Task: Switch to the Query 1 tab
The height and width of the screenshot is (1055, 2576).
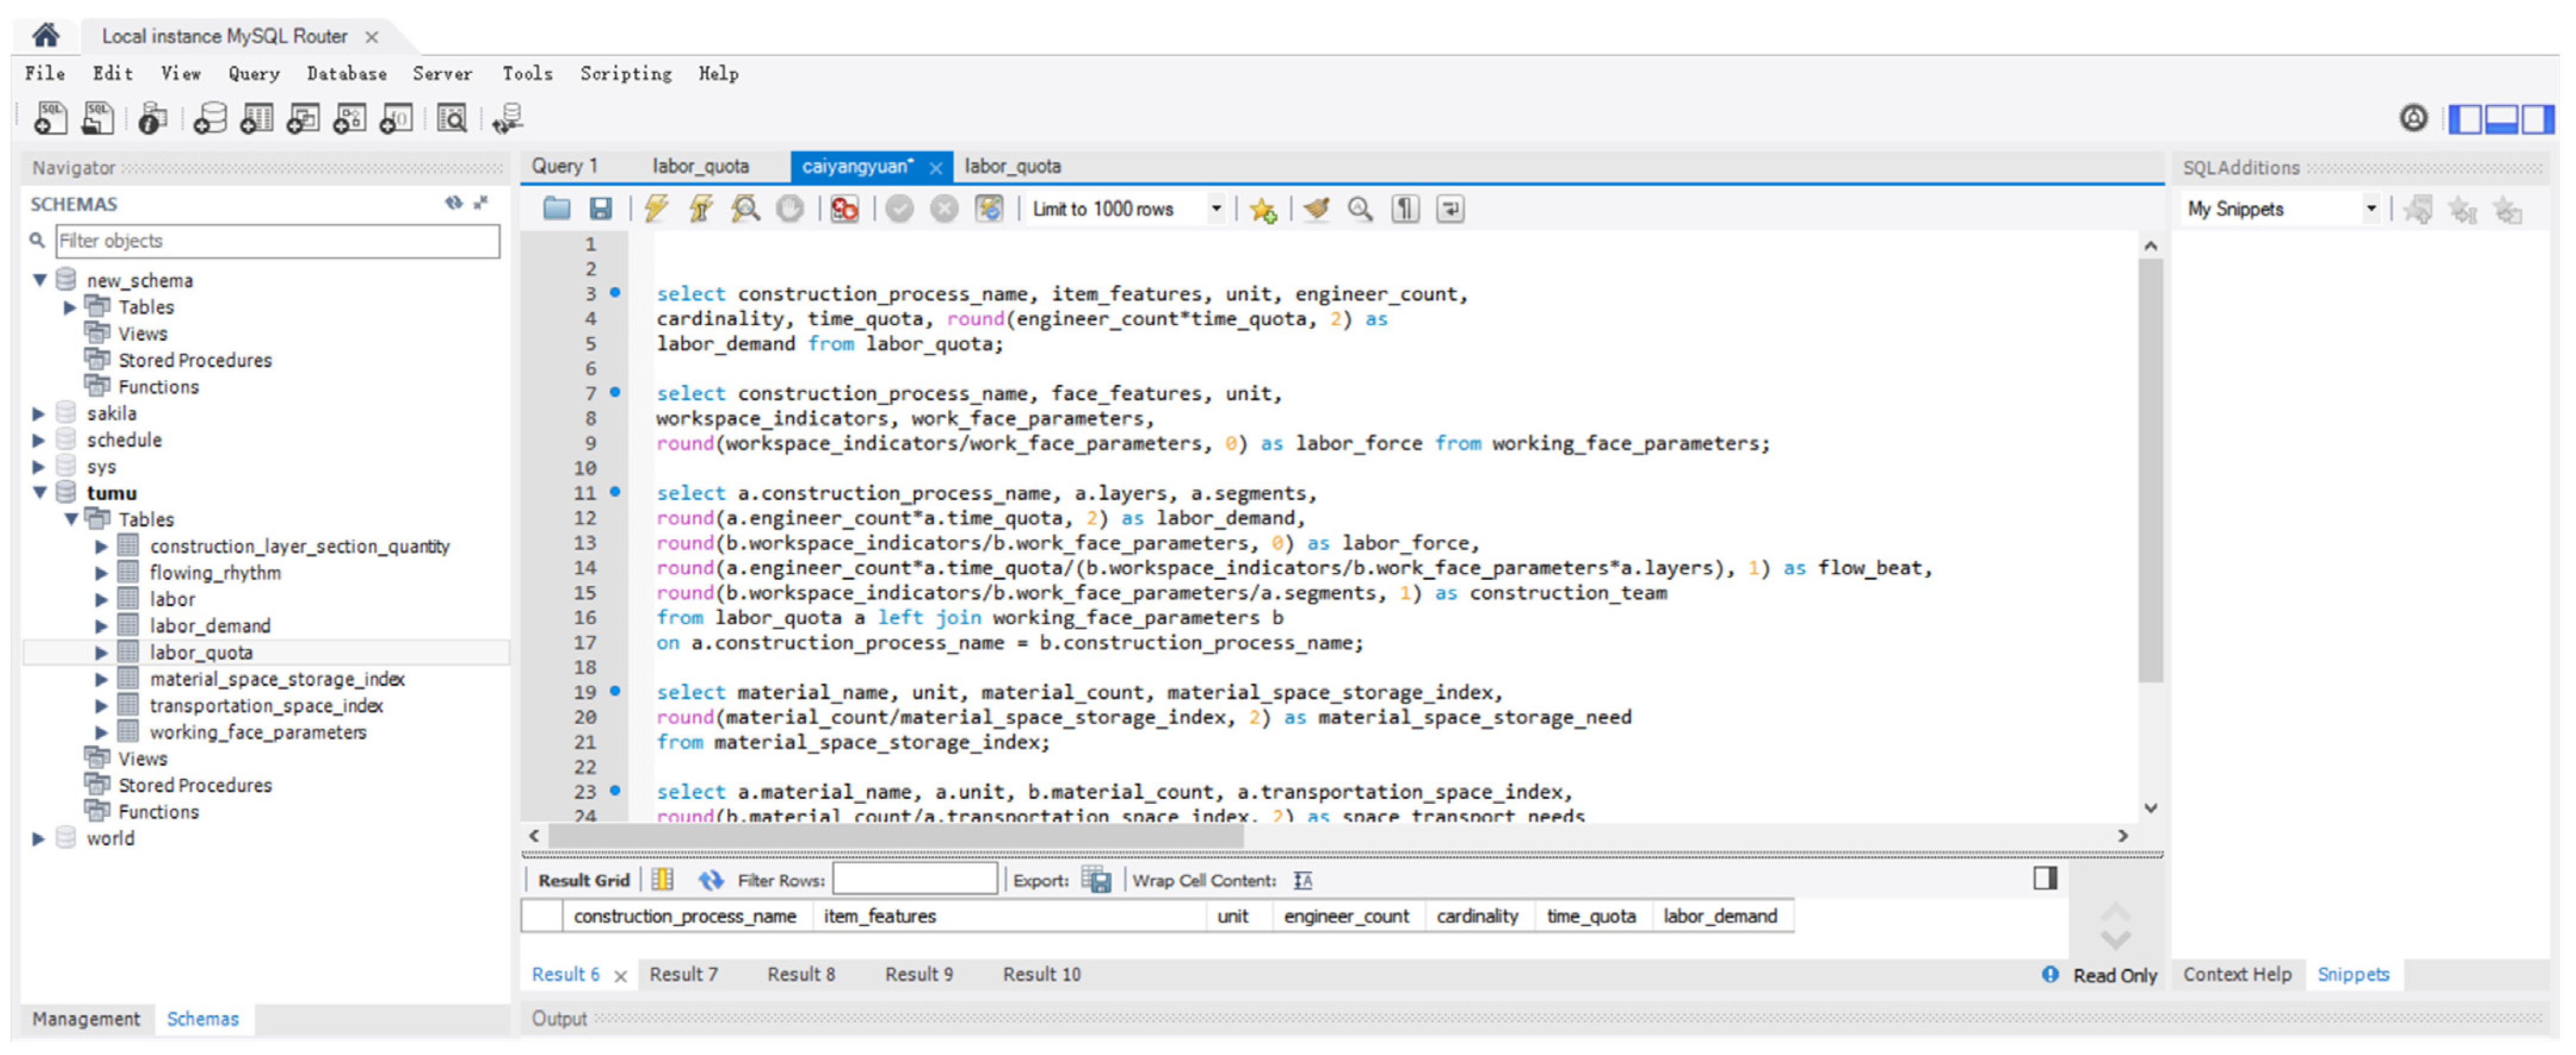Action: click(x=565, y=166)
